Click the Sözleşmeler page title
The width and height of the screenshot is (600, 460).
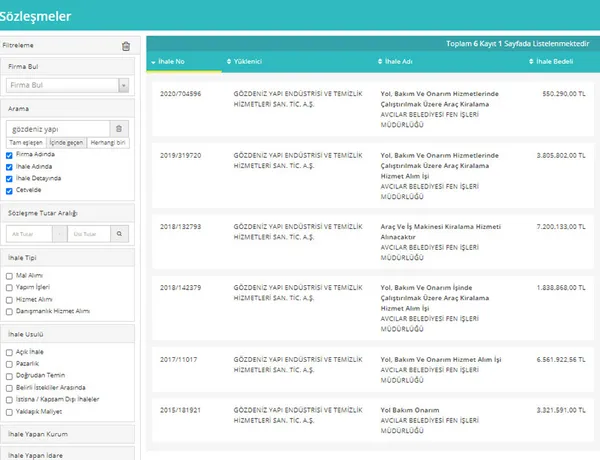pos(35,16)
